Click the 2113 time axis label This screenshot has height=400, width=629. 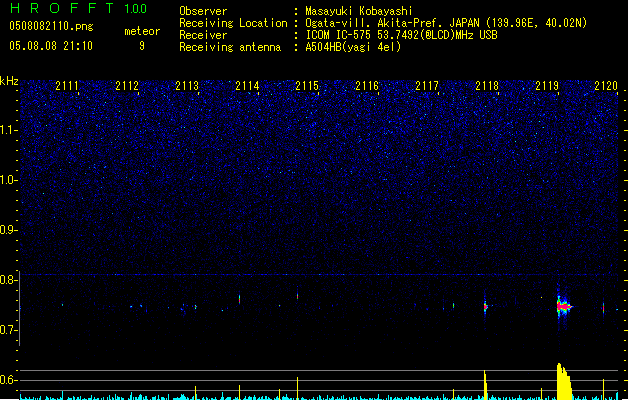pyautogui.click(x=187, y=86)
